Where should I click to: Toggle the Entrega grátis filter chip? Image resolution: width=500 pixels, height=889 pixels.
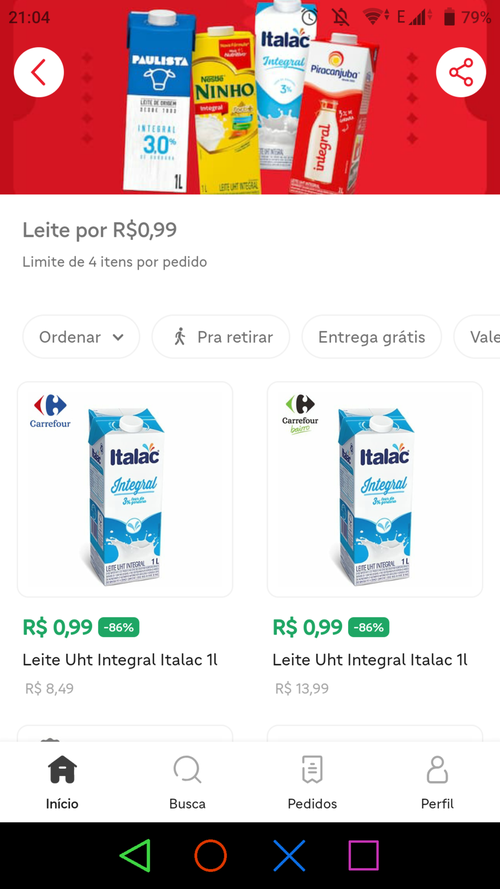[x=372, y=337]
